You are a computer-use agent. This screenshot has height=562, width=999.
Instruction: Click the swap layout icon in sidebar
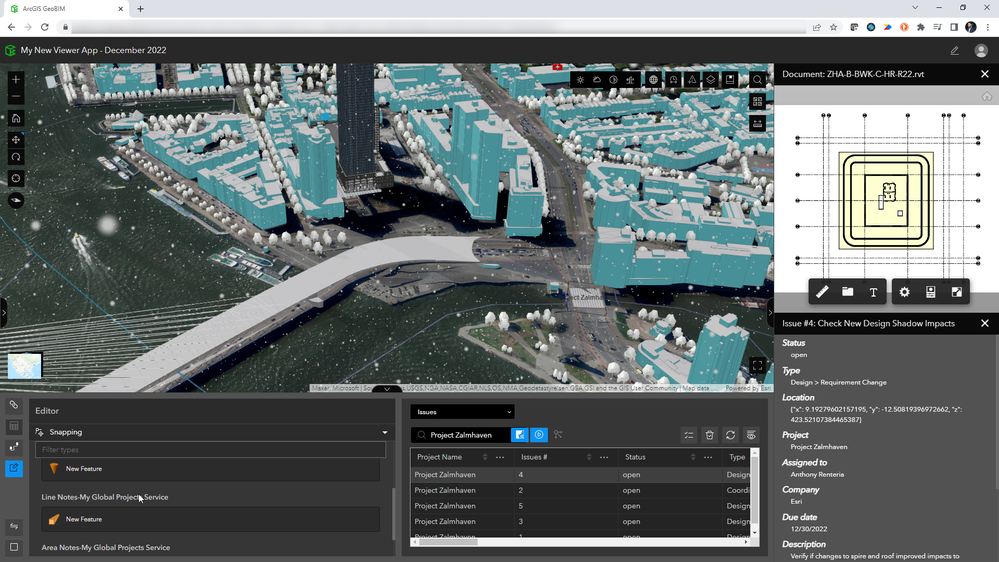point(14,526)
